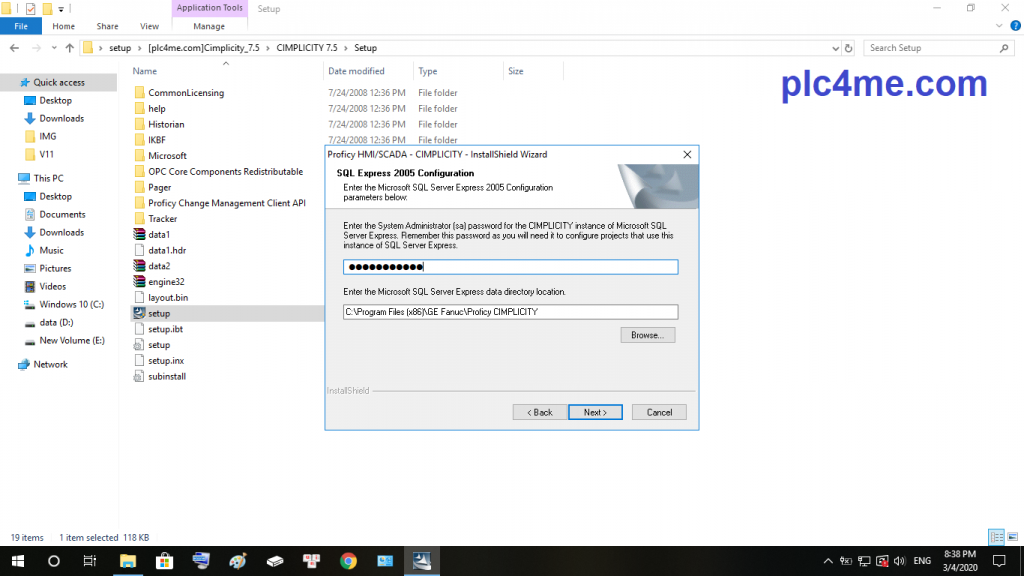Screen dimensions: 1024x576
Task: Click the Explorer refresh button
Action: (x=849, y=48)
